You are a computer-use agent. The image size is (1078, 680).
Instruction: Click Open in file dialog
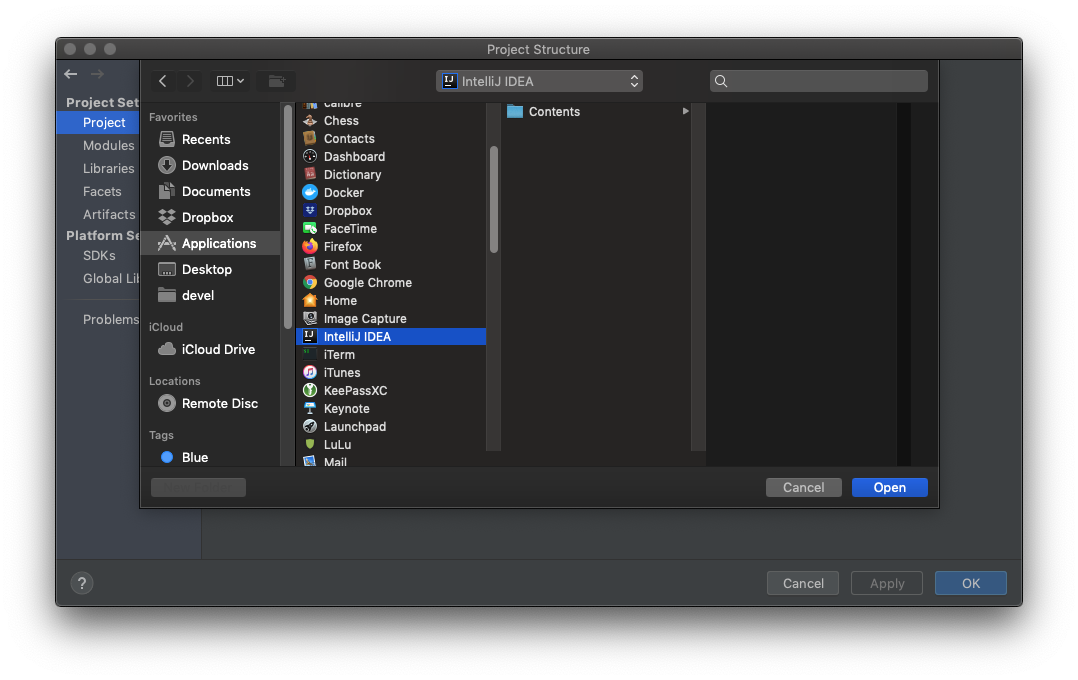pyautogui.click(x=890, y=487)
